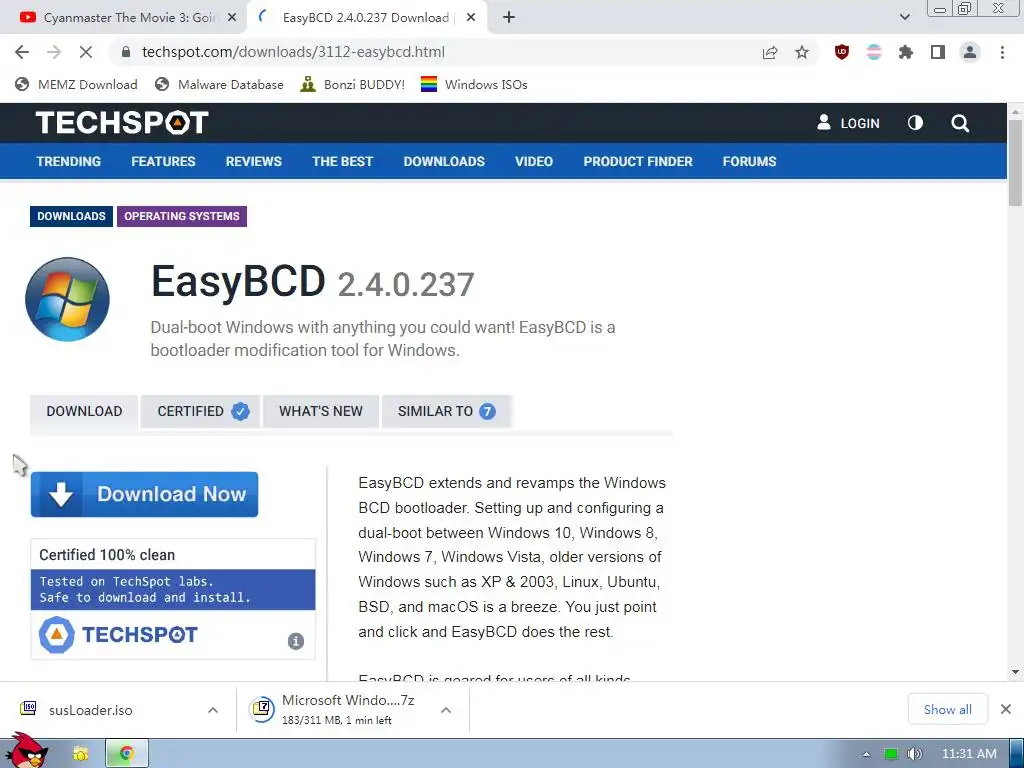The width and height of the screenshot is (1024, 768).
Task: Select the DOWNLOAD tab
Action: click(x=84, y=411)
